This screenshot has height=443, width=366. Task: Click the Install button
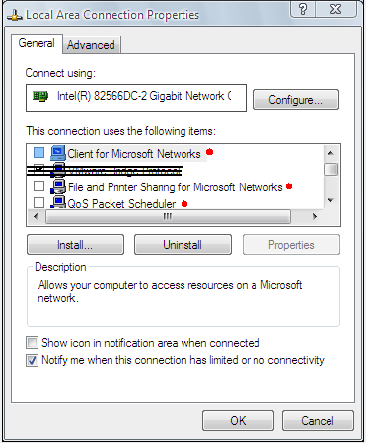pos(75,245)
